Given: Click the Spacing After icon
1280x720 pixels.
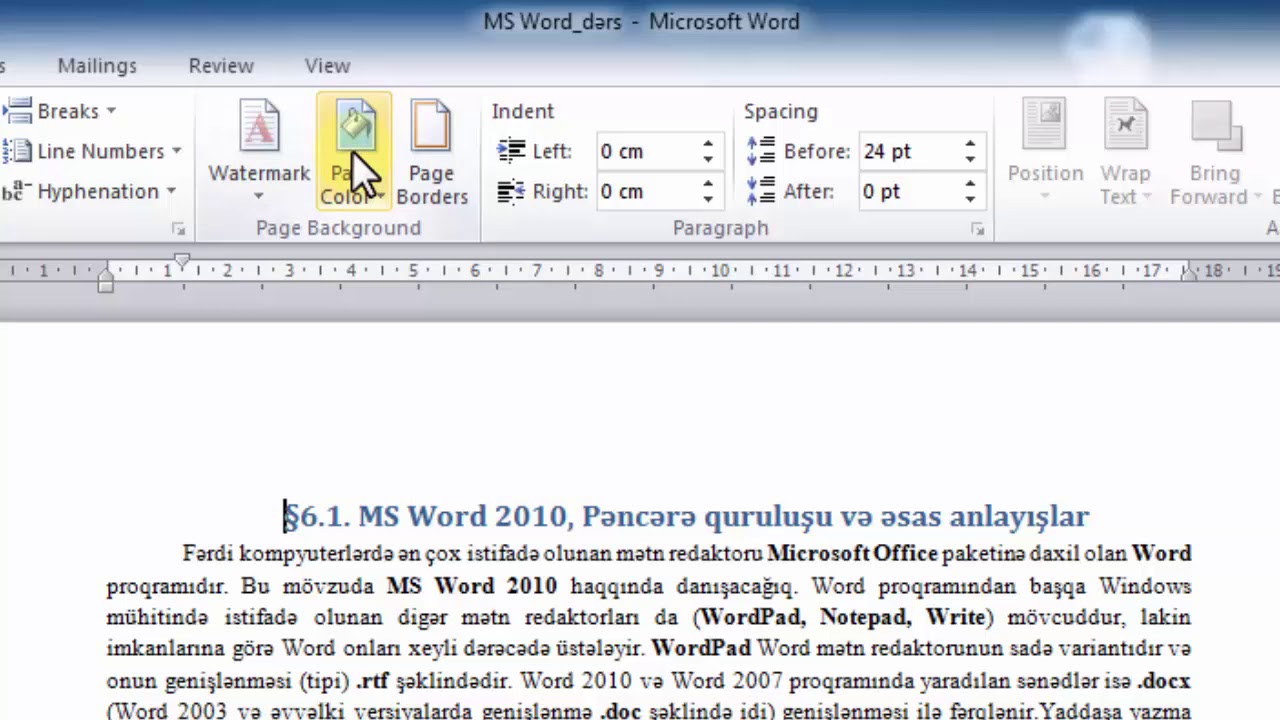Looking at the screenshot, I should click(x=761, y=191).
